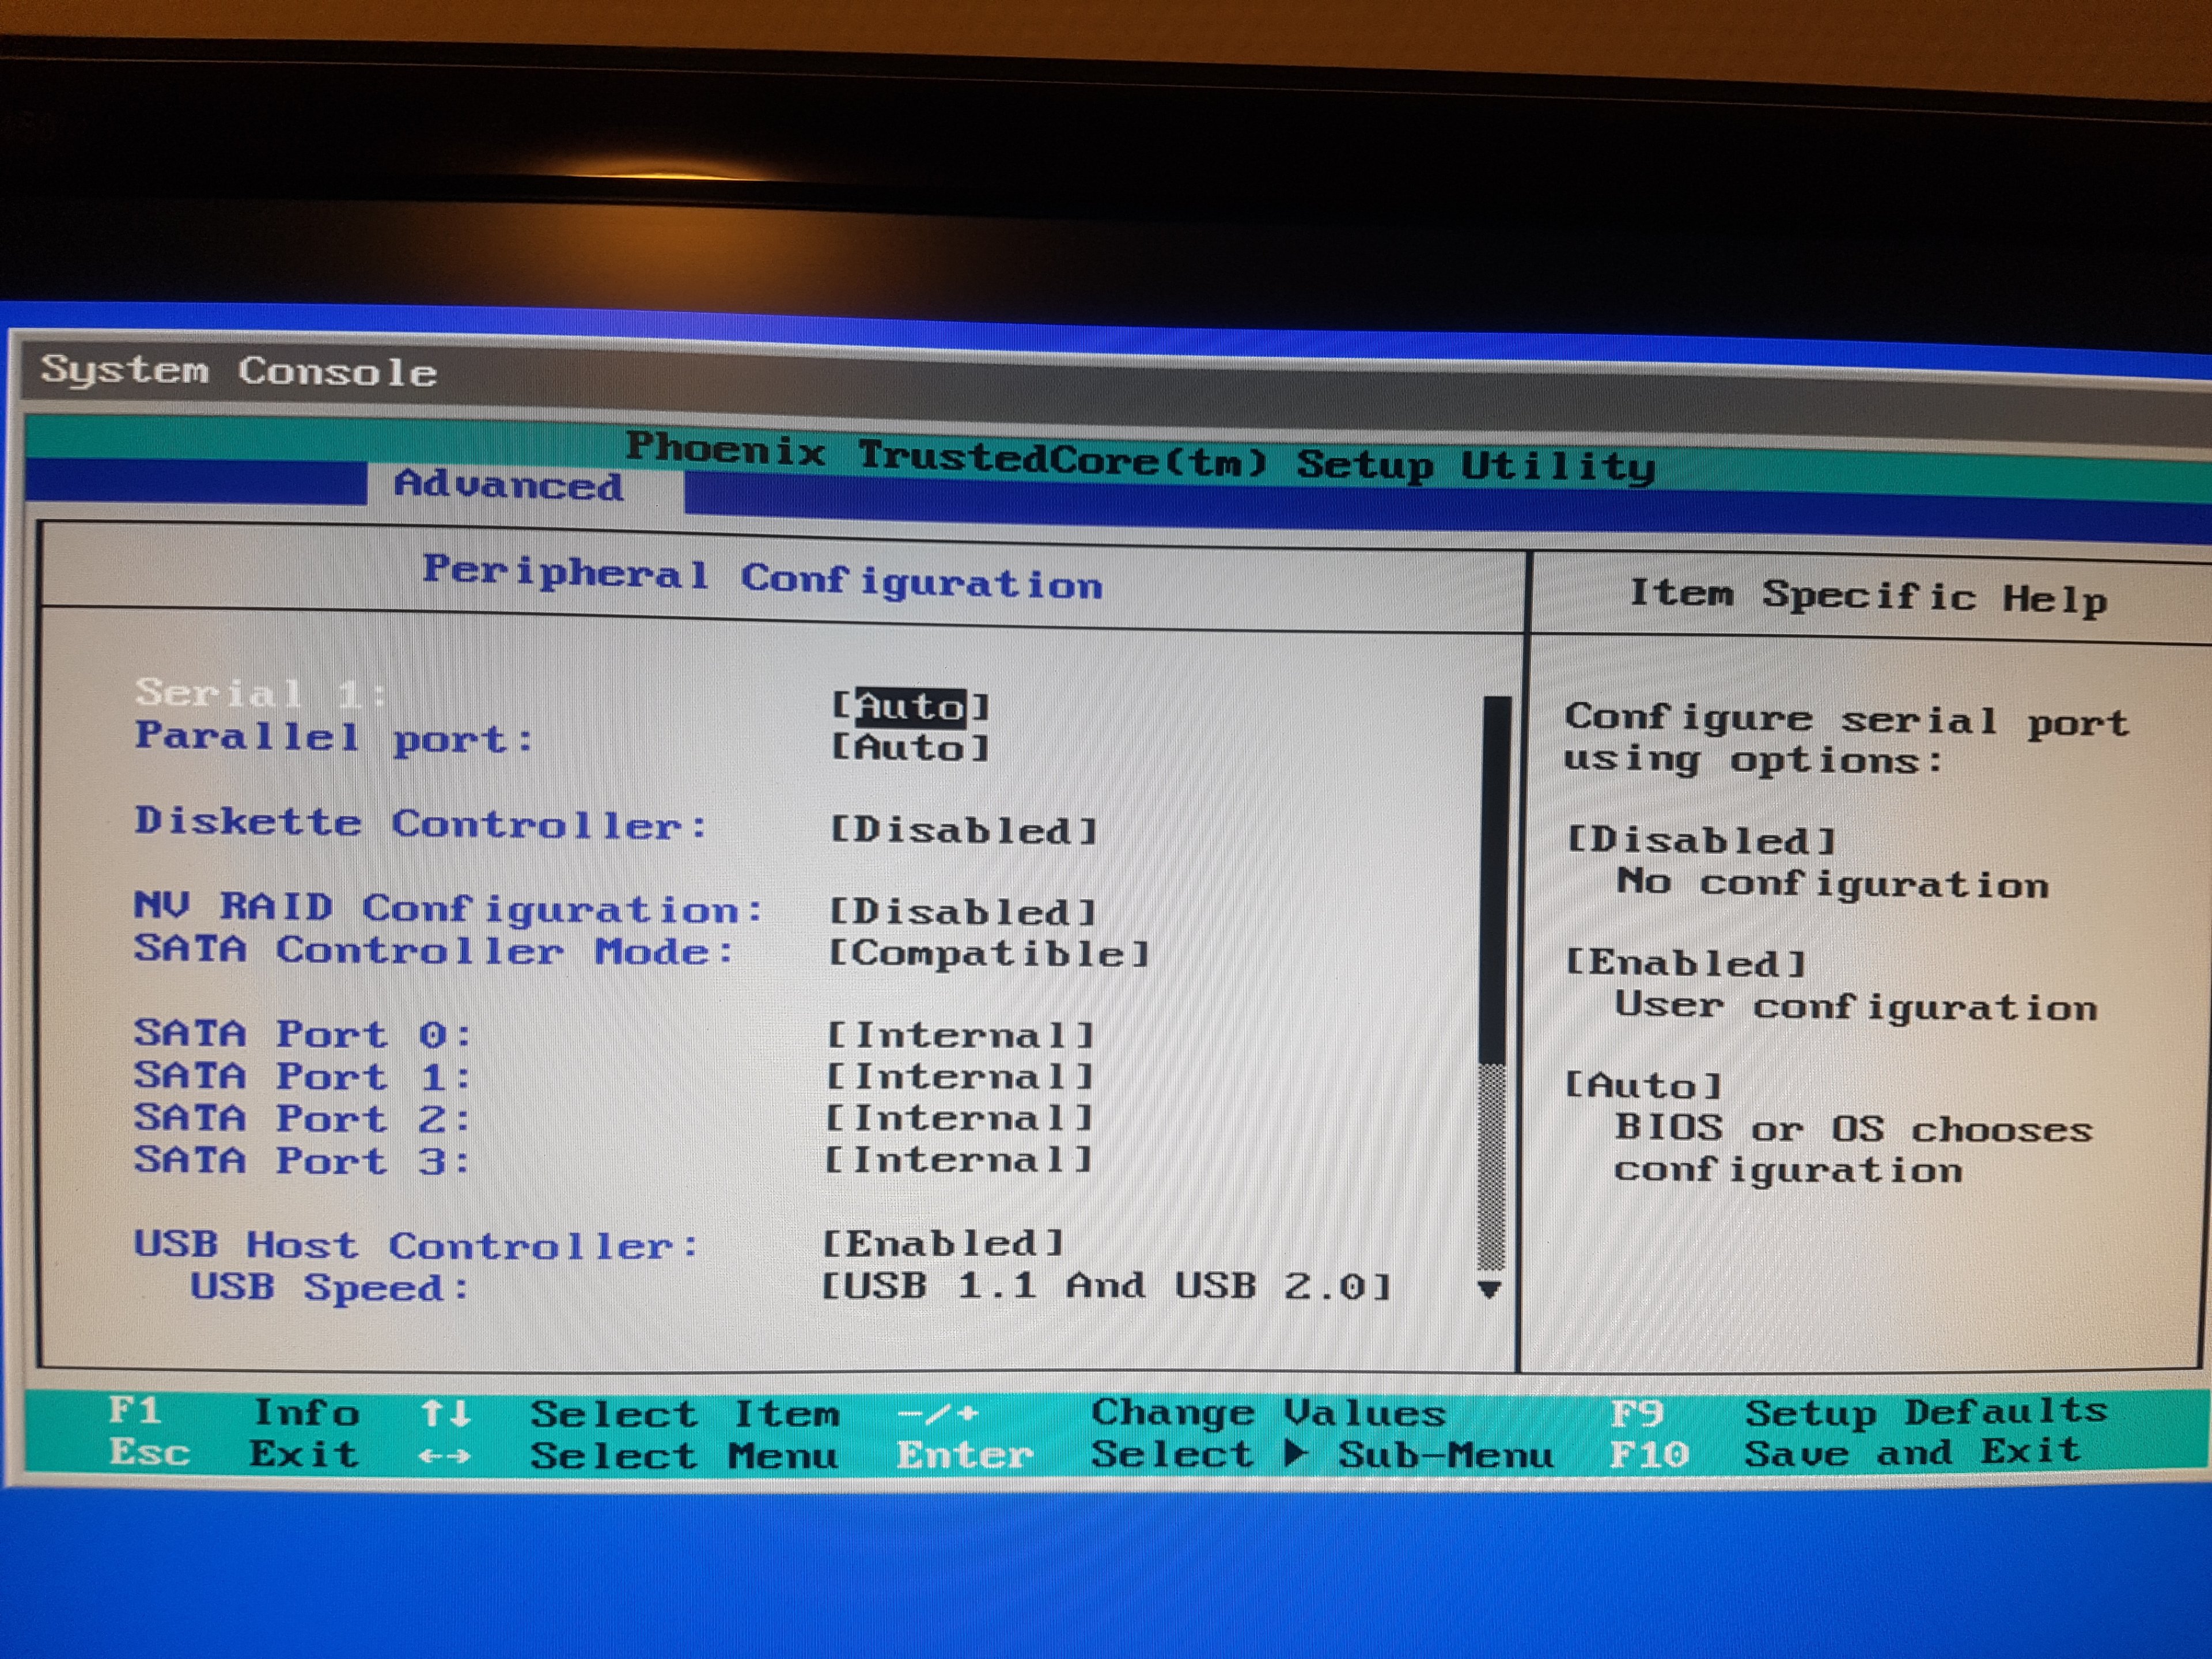This screenshot has width=2212, height=1659.
Task: Click the 'No configuration' help text
Action: point(1832,883)
